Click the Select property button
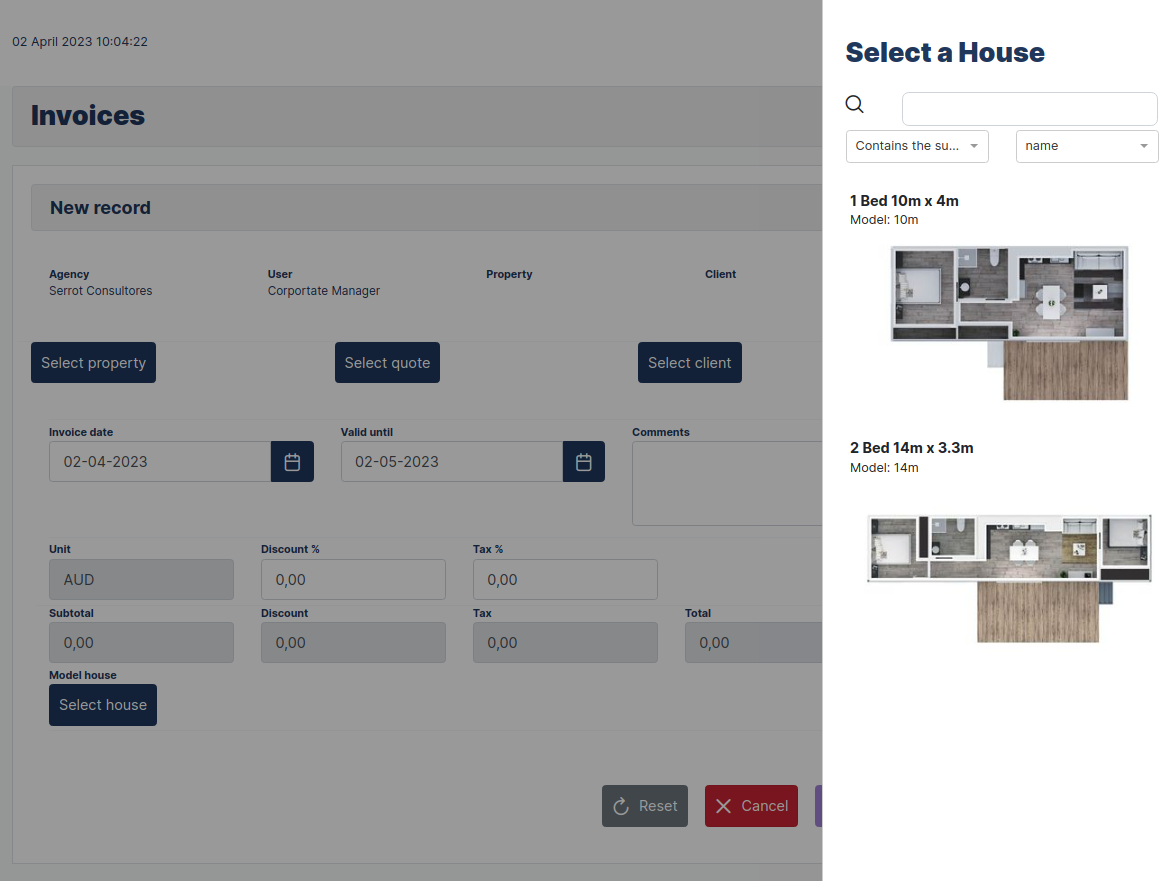Image resolution: width=1175 pixels, height=881 pixels. click(x=93, y=362)
